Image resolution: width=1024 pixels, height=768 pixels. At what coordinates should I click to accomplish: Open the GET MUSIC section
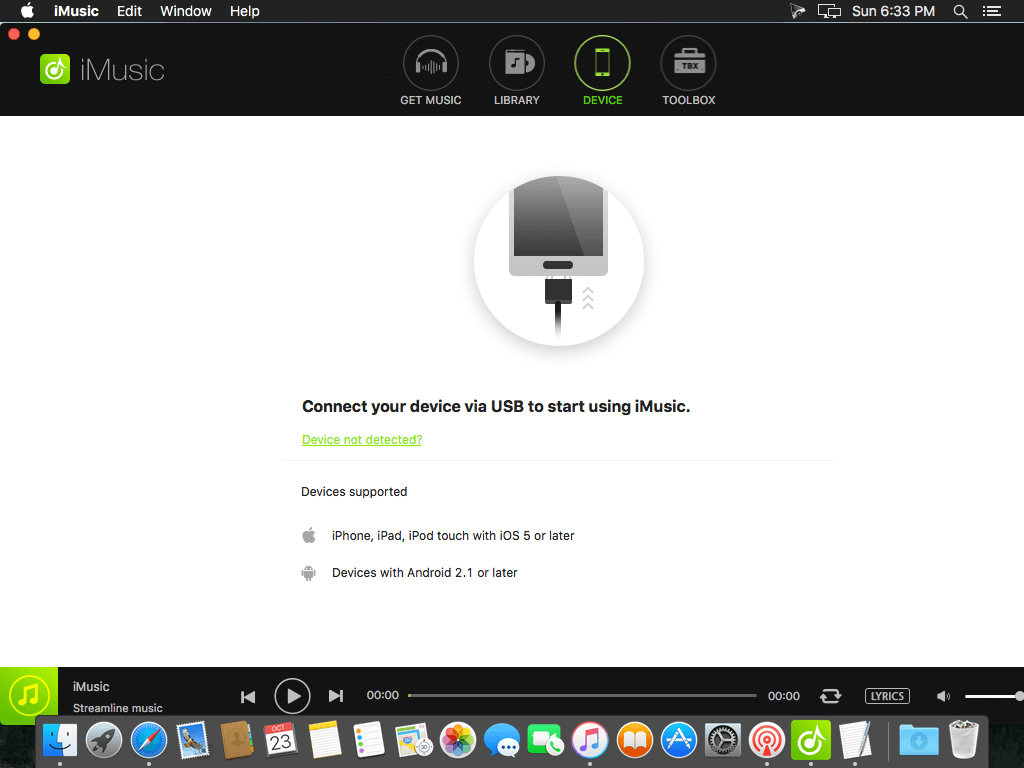430,62
